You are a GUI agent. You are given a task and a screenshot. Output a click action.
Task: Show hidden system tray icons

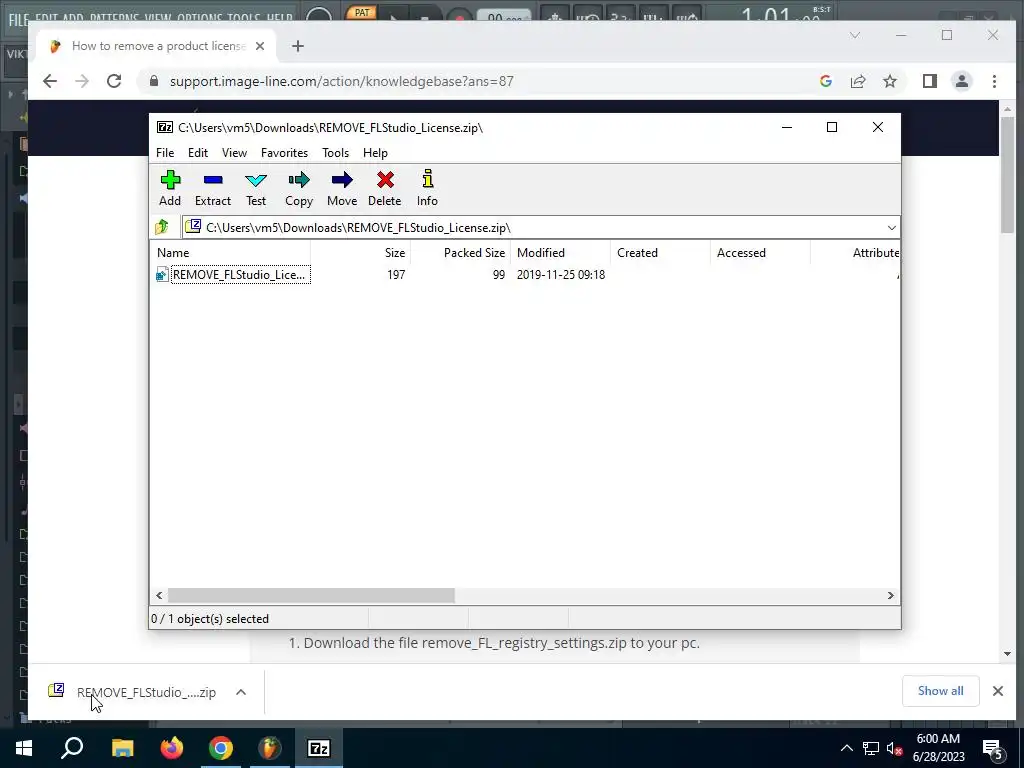(846, 748)
